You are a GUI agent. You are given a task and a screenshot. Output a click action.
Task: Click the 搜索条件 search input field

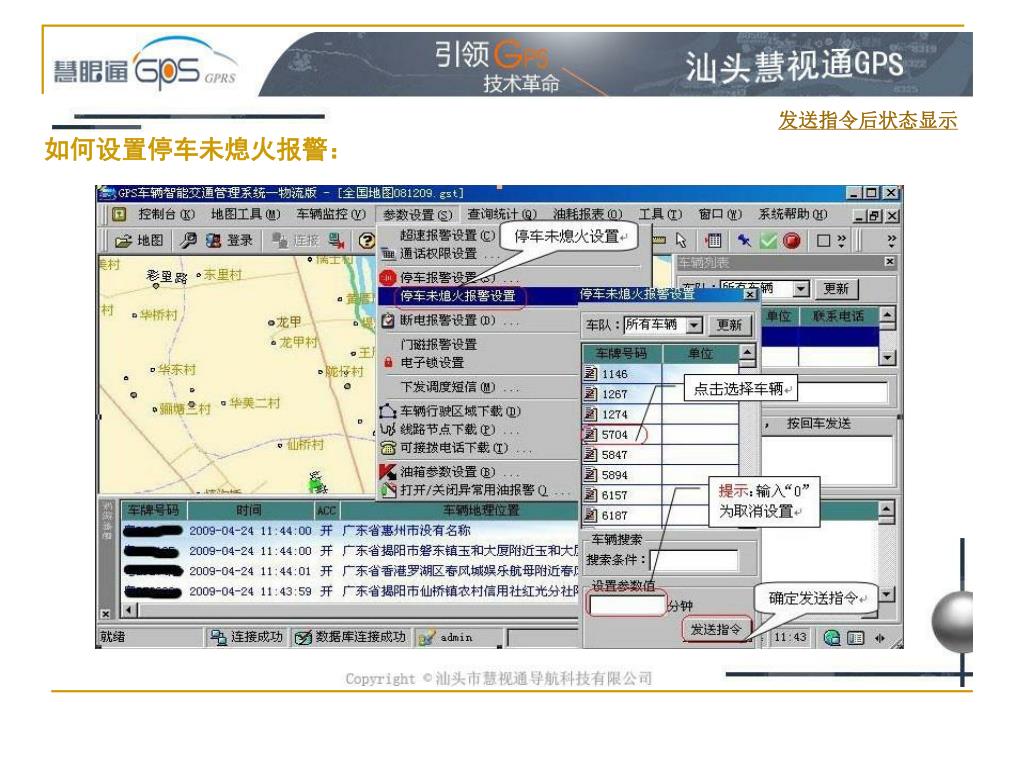click(x=694, y=560)
